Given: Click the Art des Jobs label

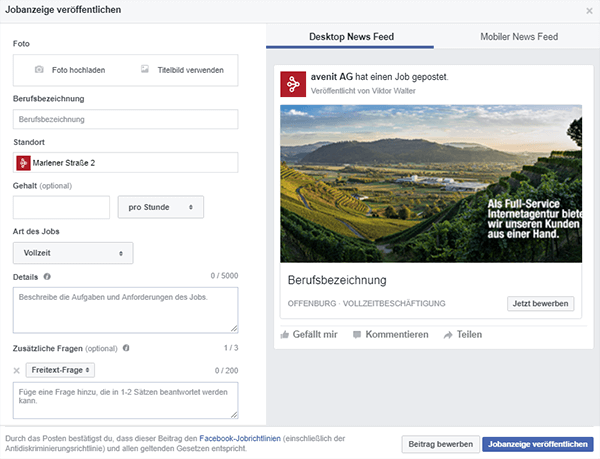Looking at the screenshot, I should pyautogui.click(x=36, y=231).
